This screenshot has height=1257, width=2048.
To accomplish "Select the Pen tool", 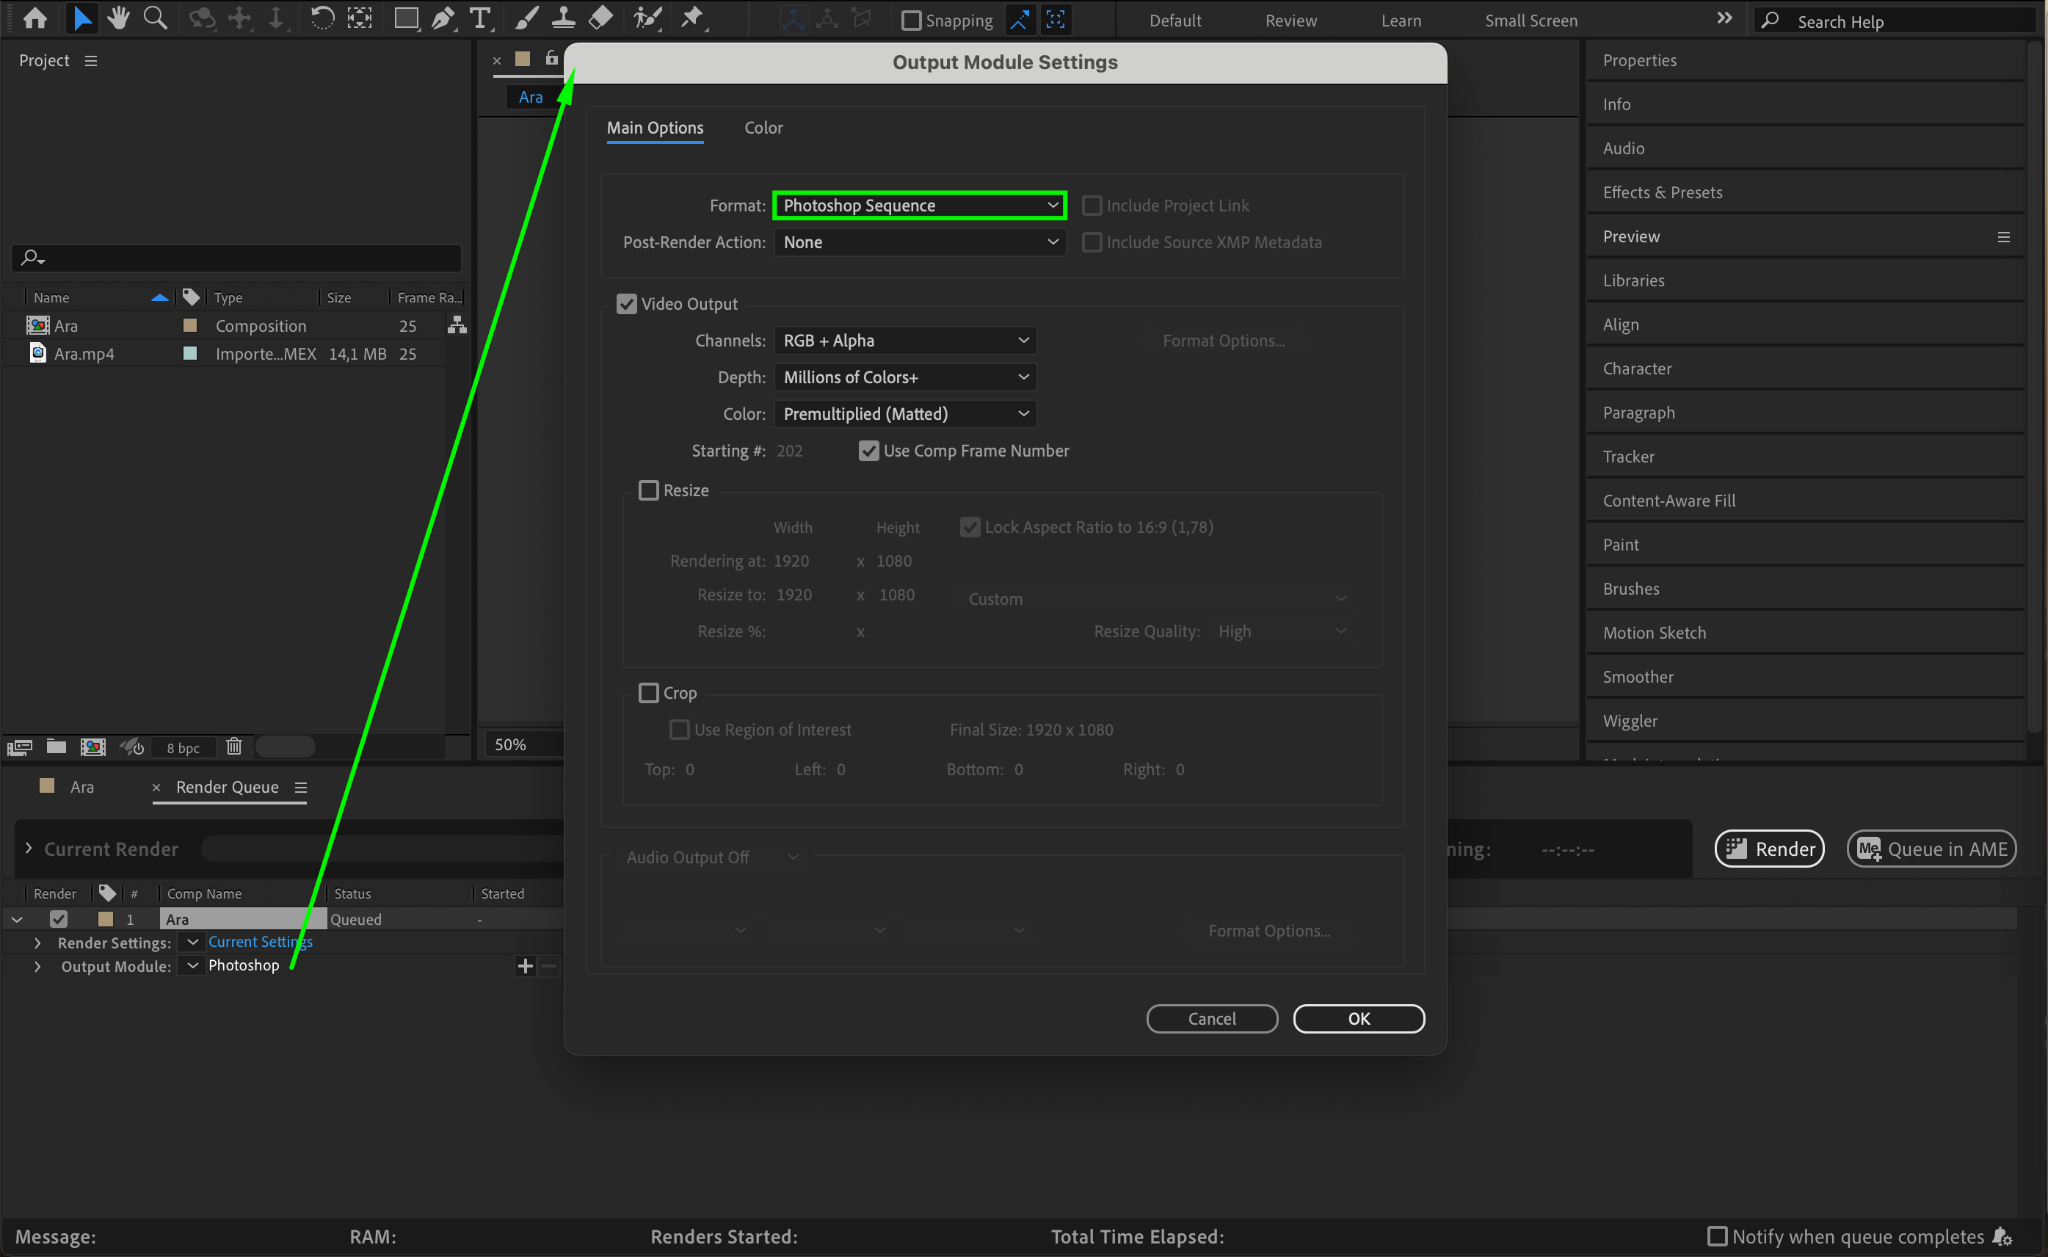I will tap(442, 18).
